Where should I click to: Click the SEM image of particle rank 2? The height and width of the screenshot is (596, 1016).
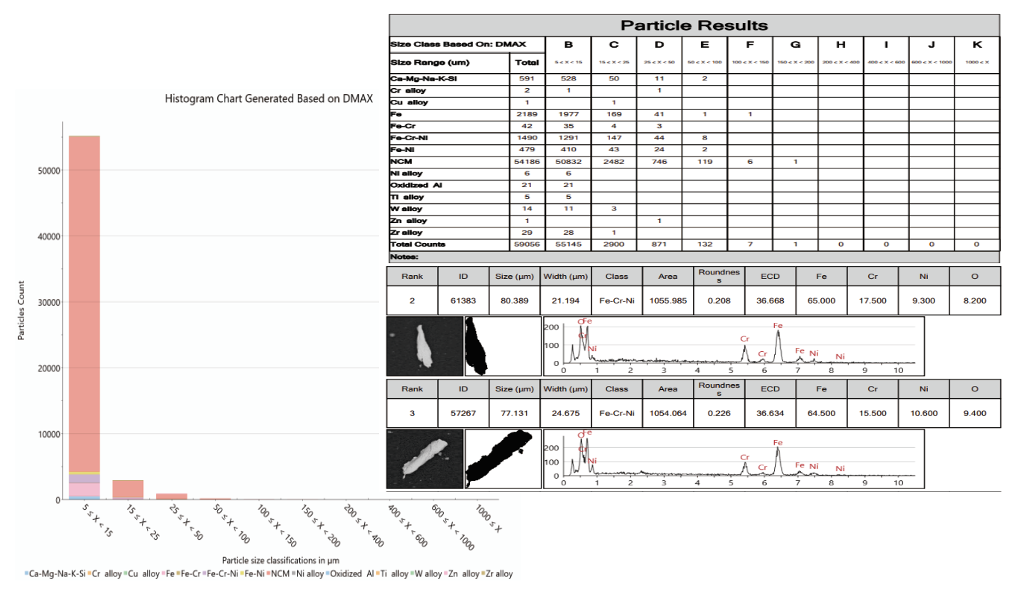pos(425,346)
